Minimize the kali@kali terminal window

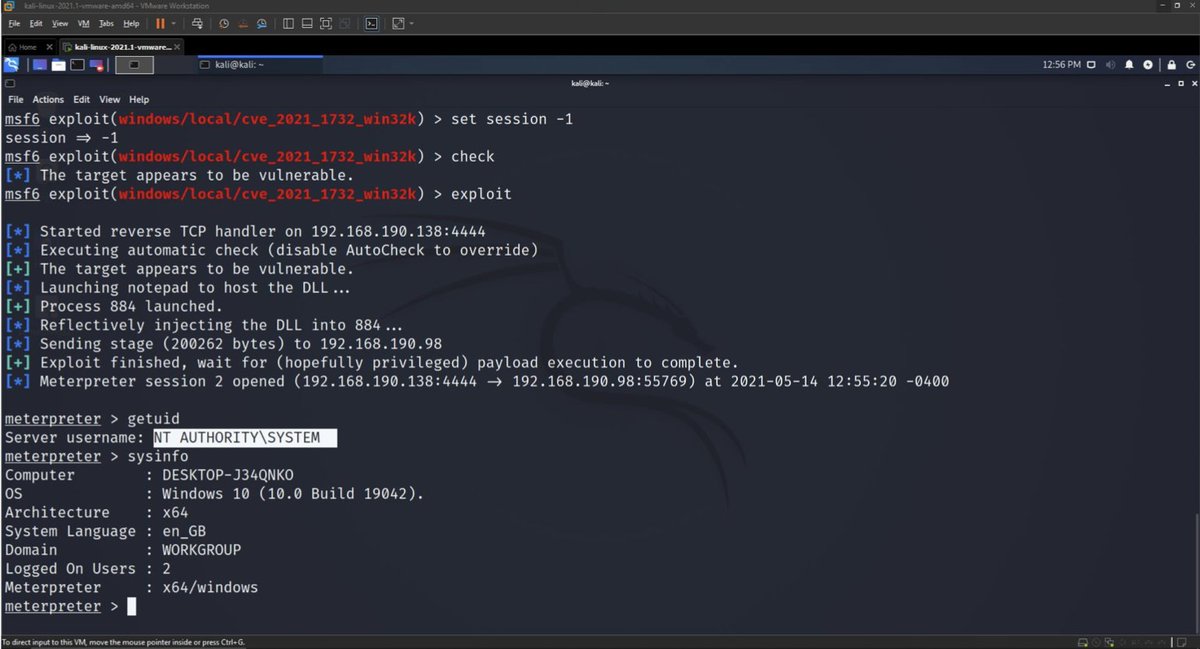coord(1166,84)
